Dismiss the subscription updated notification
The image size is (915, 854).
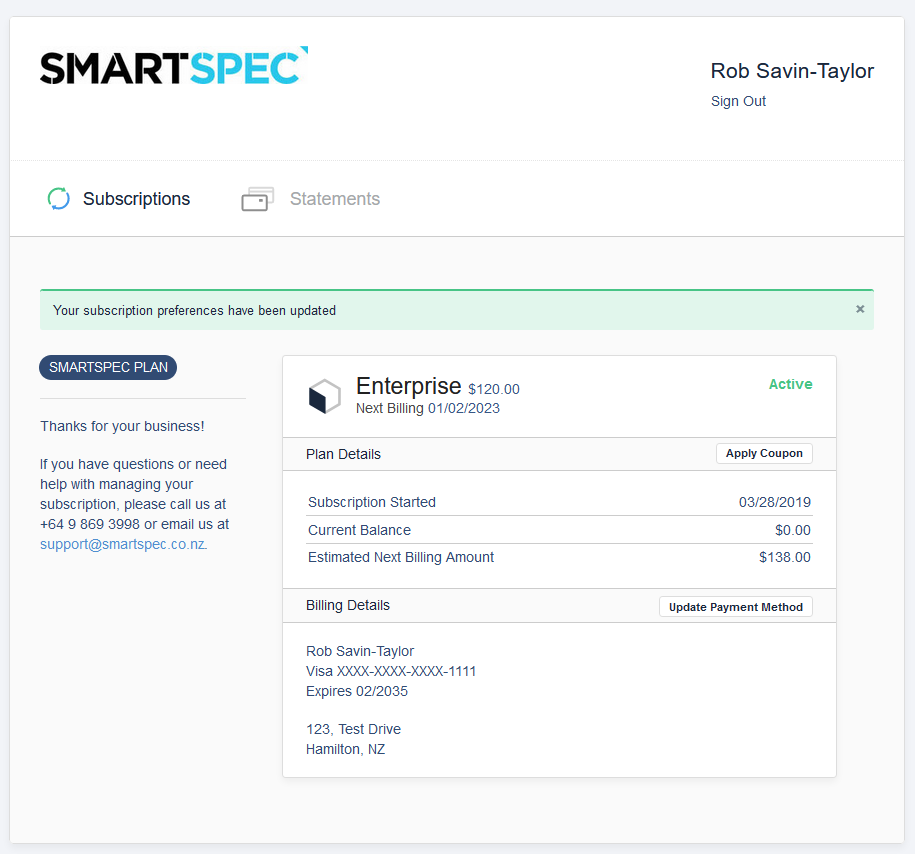click(860, 309)
